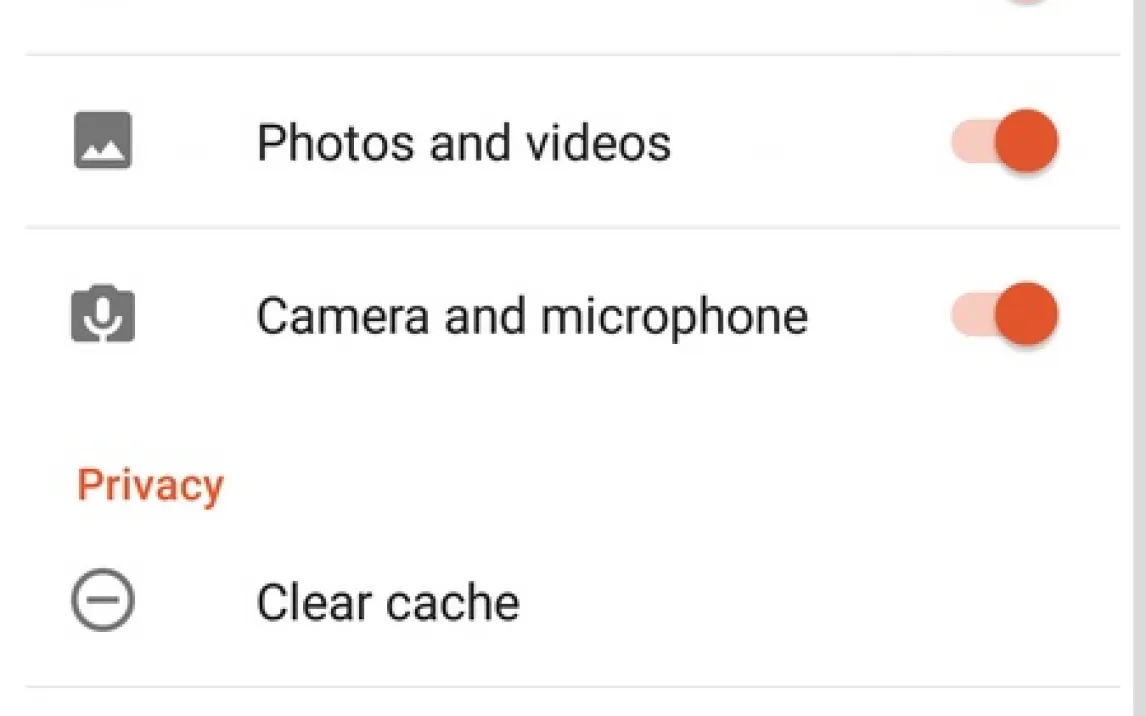Screen dimensions: 1146x716
Task: Tap the Camera and microphone label
Action: 531,317
